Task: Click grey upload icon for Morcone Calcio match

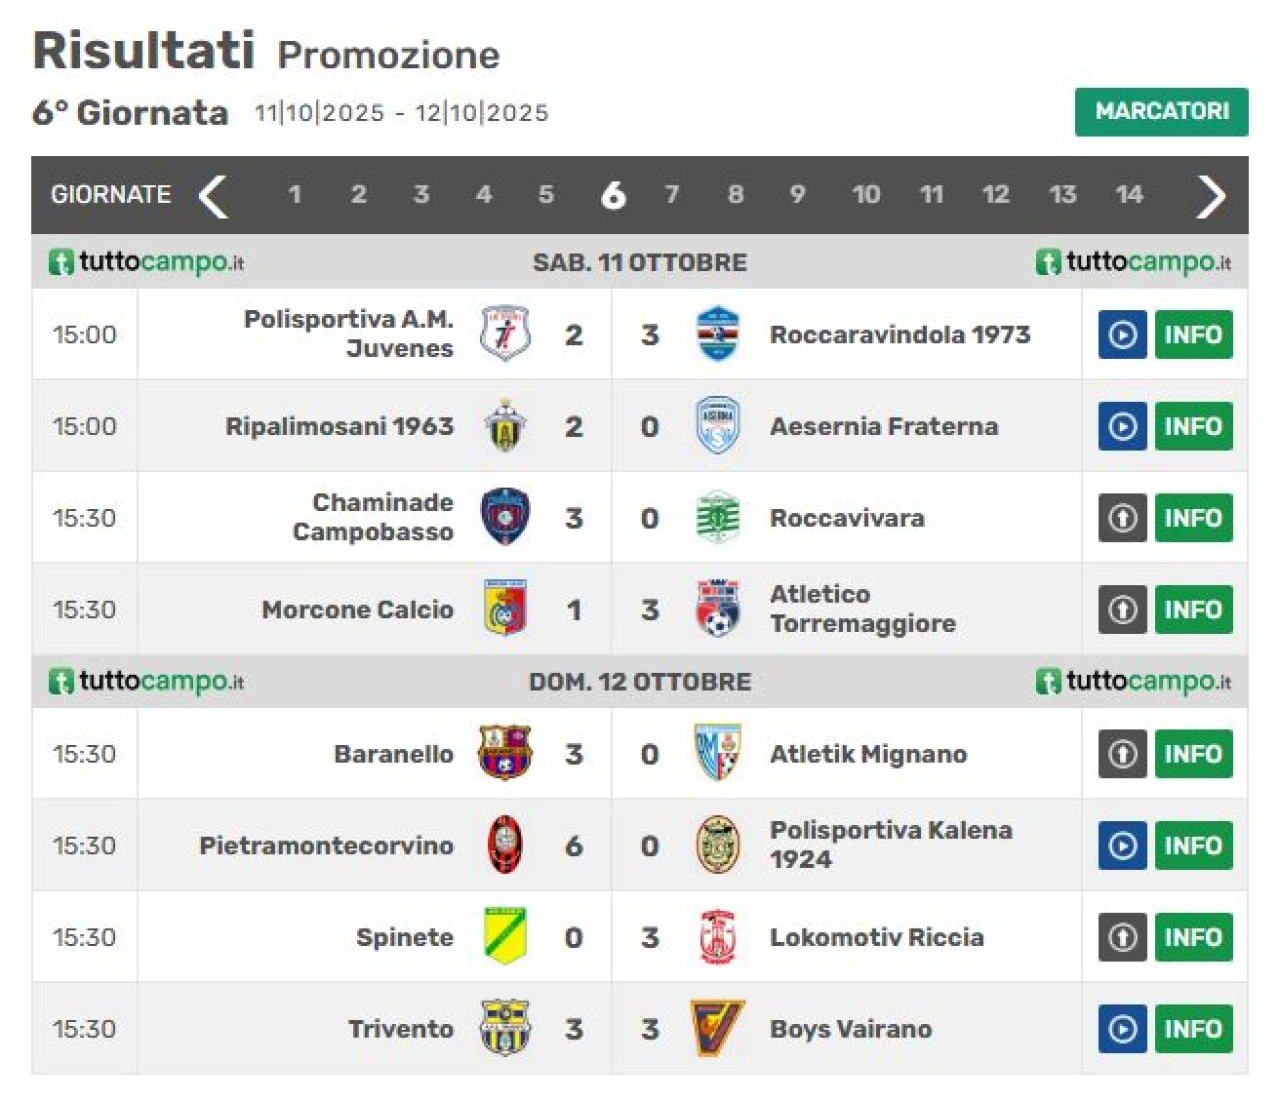Action: (1122, 609)
